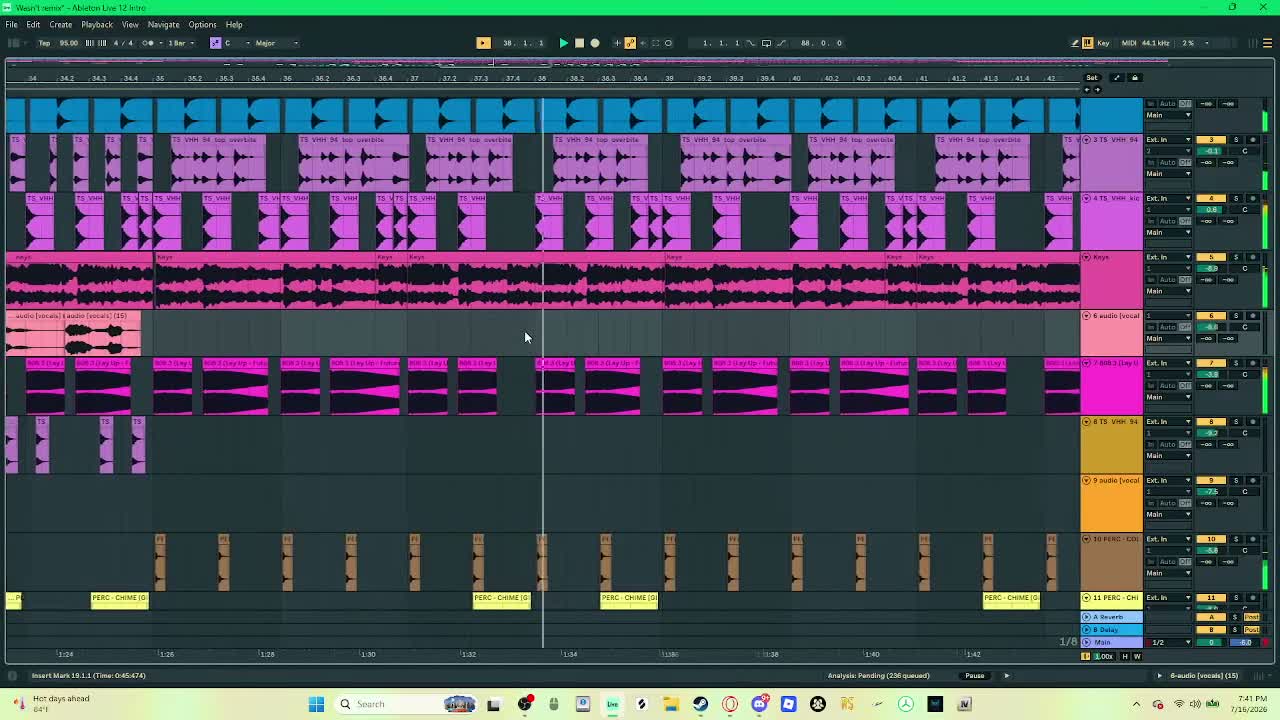Toggle track 4 activator button
1280x720 pixels.
click(1211, 199)
